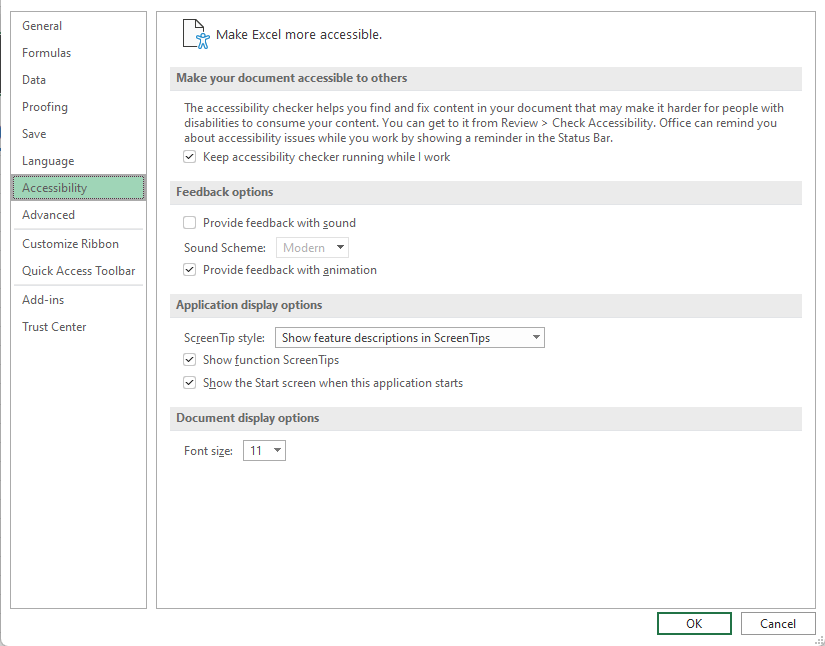Click the accessibility checker description paragraph
This screenshot has height=646, width=825.
(x=484, y=123)
